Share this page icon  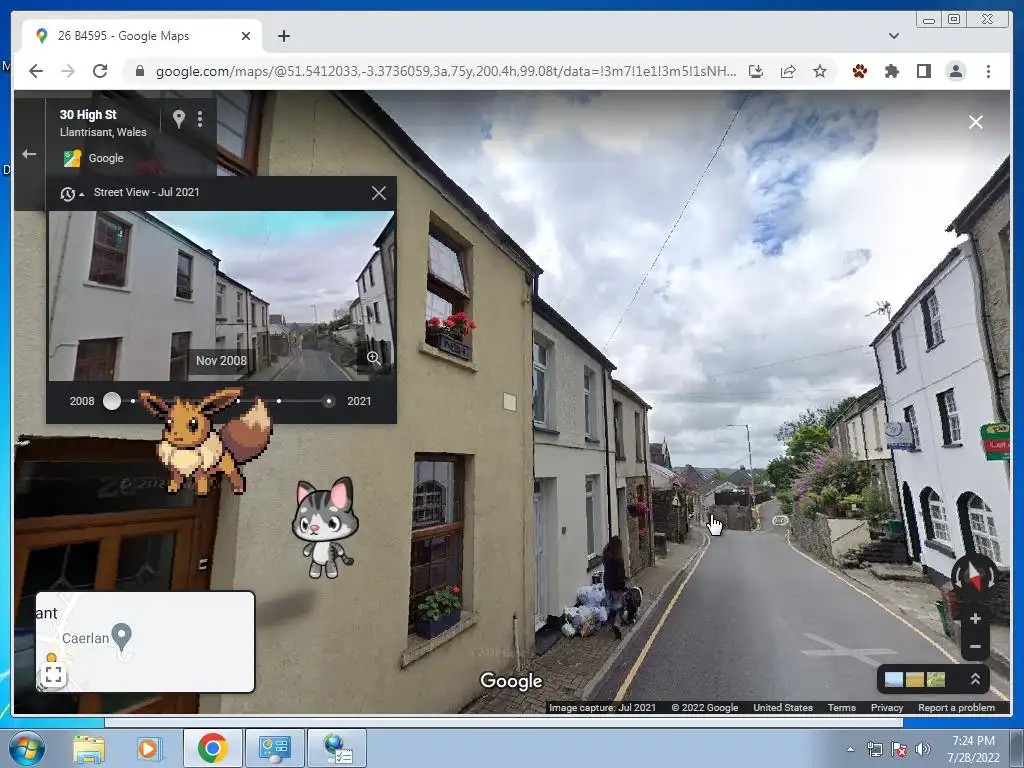788,71
